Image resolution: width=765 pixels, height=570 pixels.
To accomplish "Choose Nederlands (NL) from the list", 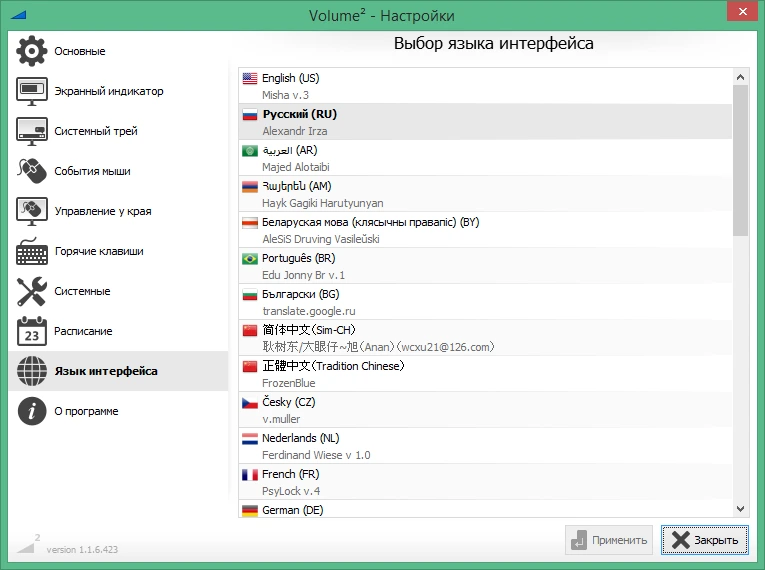I will (485, 446).
